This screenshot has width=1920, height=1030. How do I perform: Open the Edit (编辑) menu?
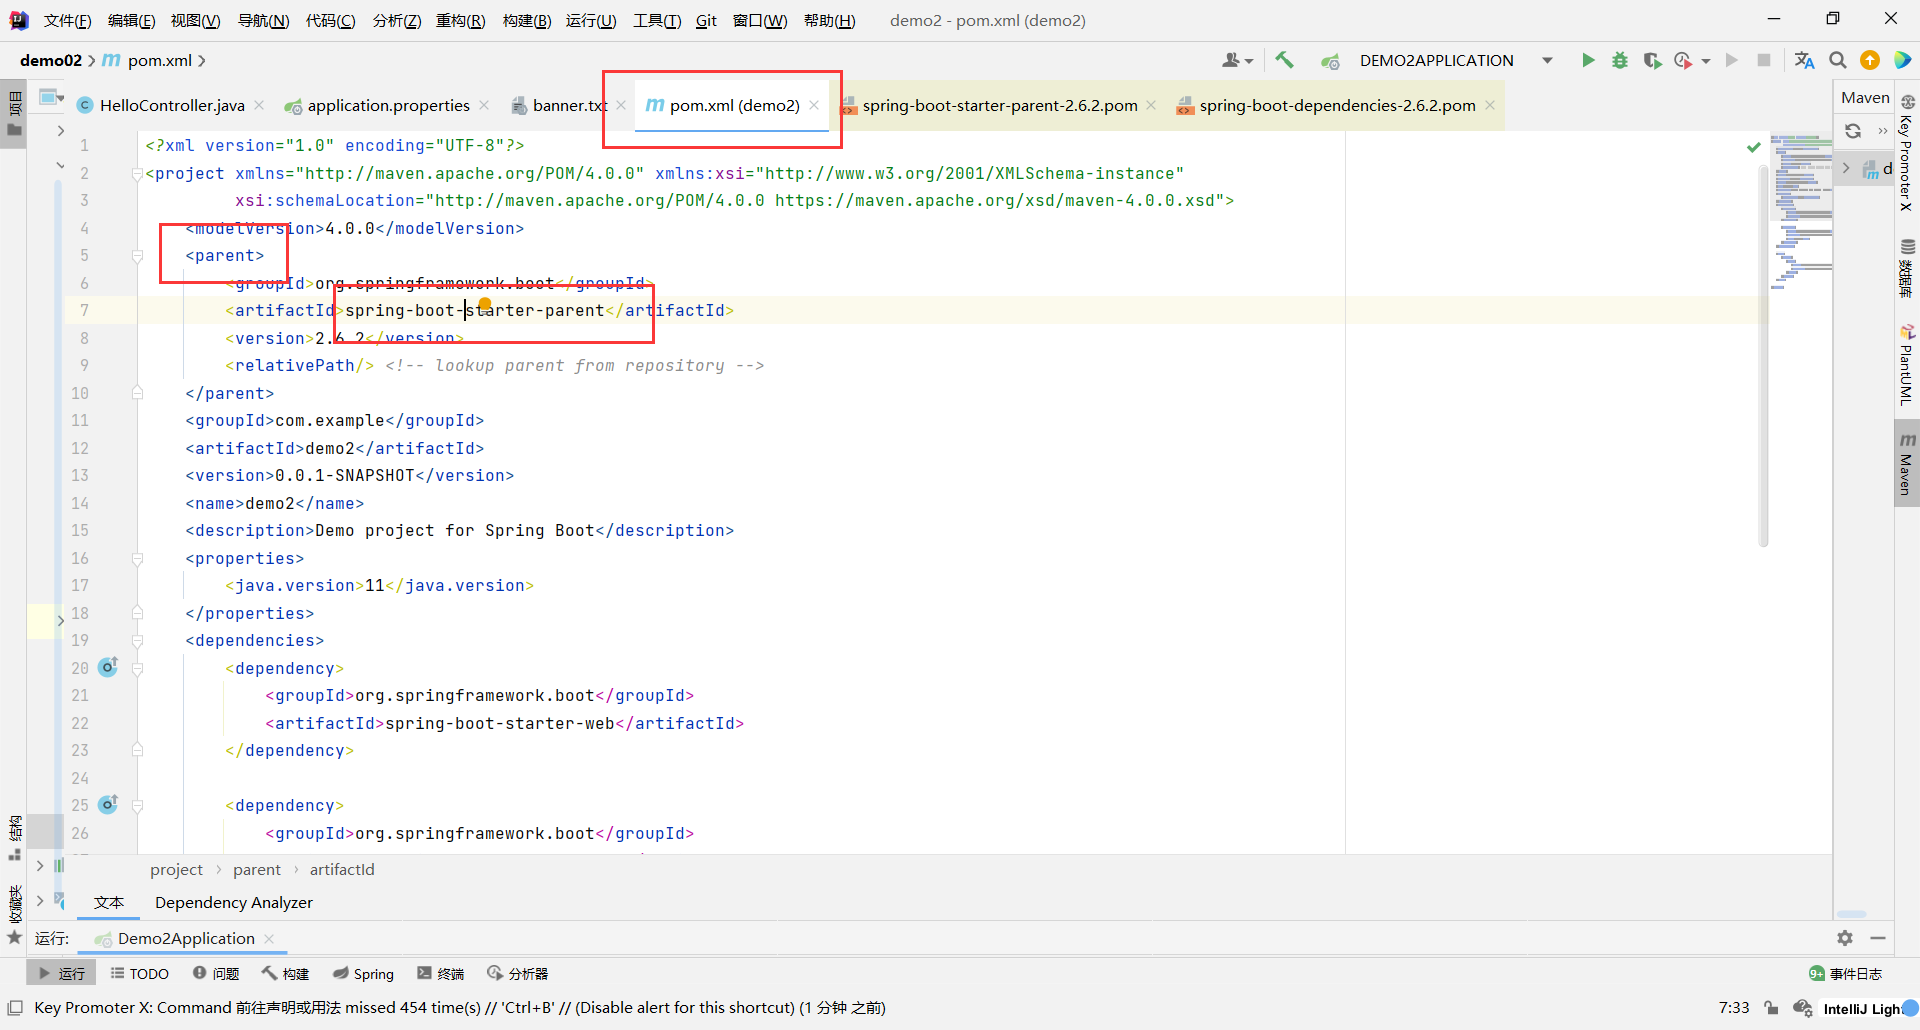click(x=131, y=20)
